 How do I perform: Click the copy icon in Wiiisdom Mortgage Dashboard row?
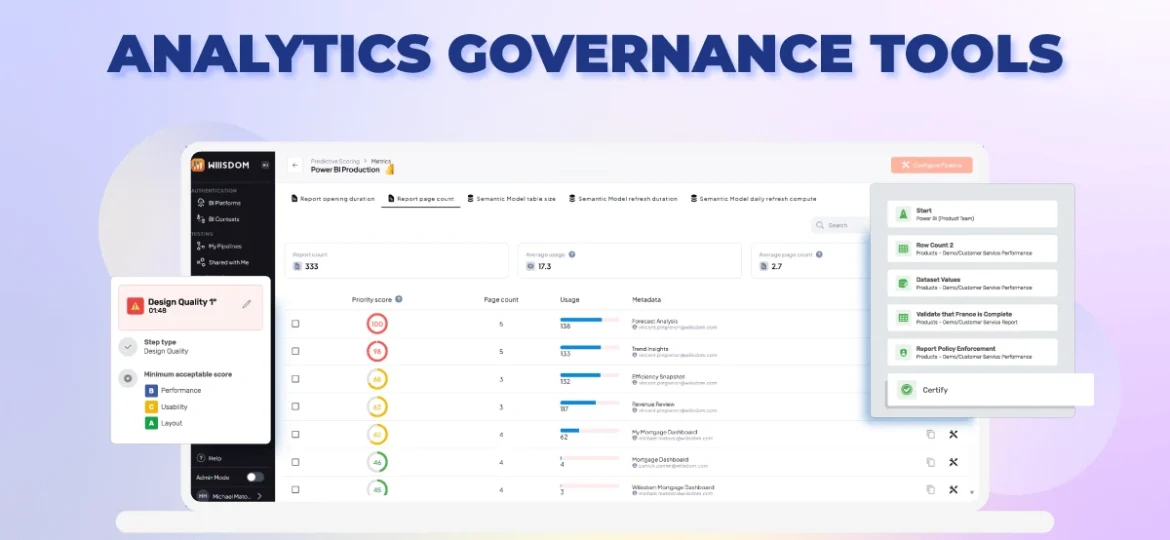click(x=930, y=489)
